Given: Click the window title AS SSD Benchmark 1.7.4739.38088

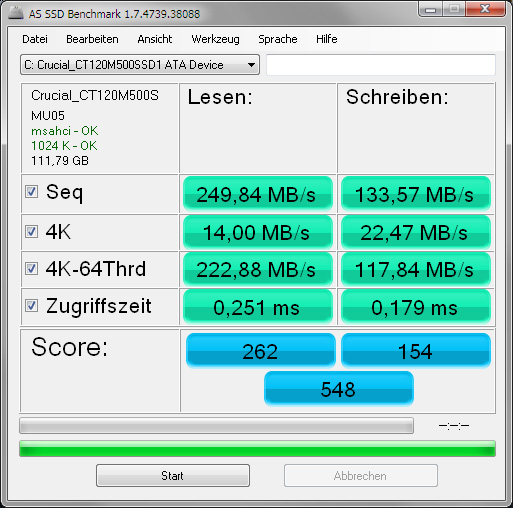Looking at the screenshot, I should (114, 14).
